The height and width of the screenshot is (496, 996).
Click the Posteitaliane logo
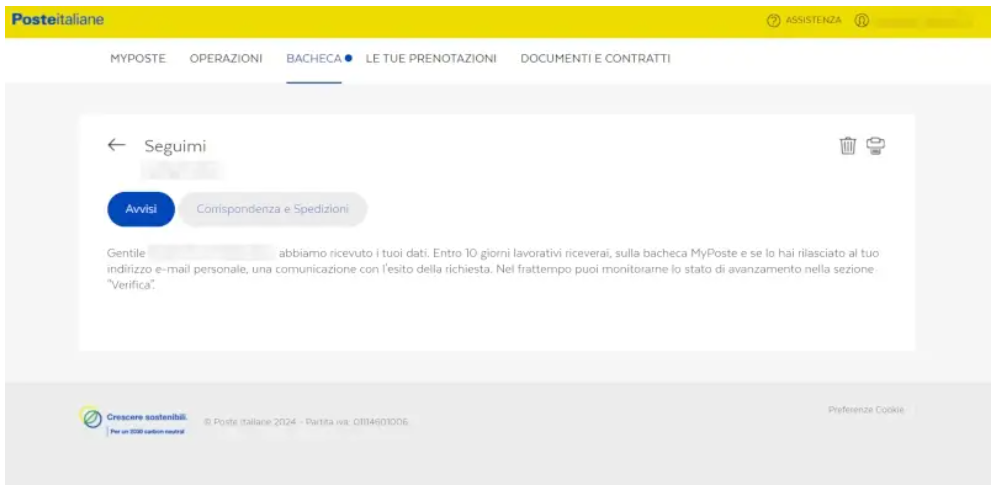[58, 20]
